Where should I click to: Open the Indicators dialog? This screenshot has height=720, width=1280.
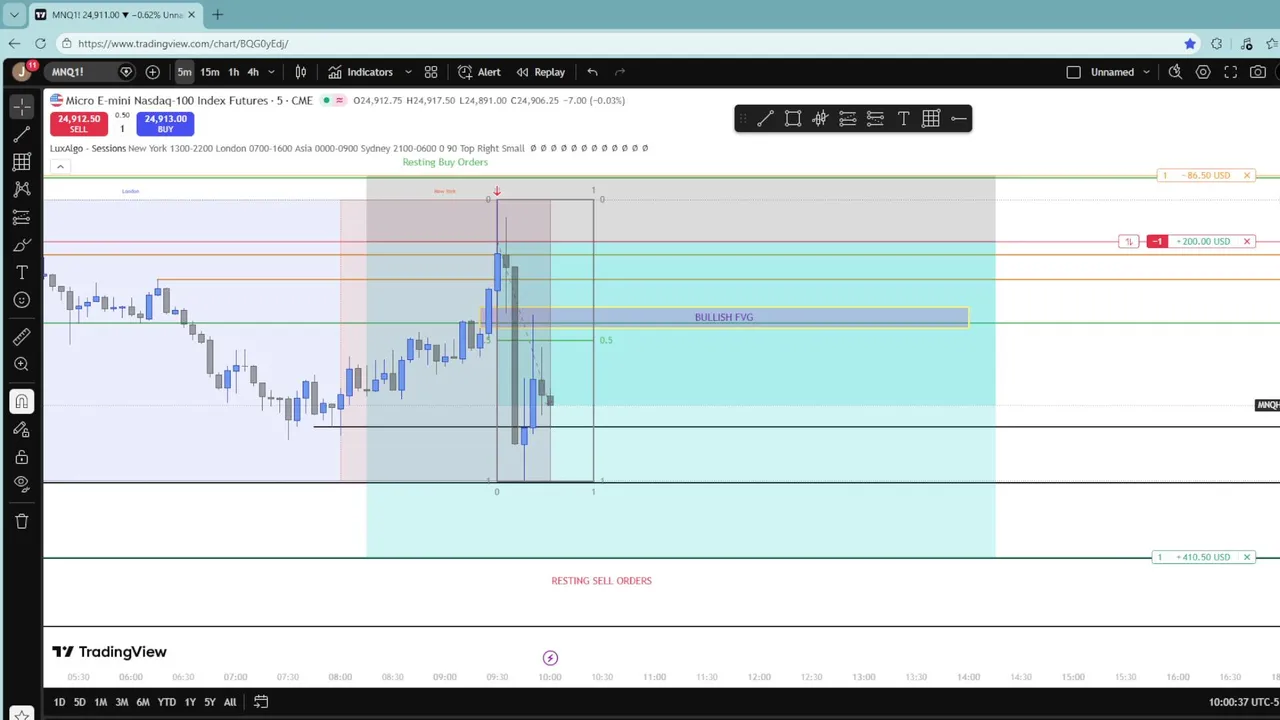click(360, 72)
